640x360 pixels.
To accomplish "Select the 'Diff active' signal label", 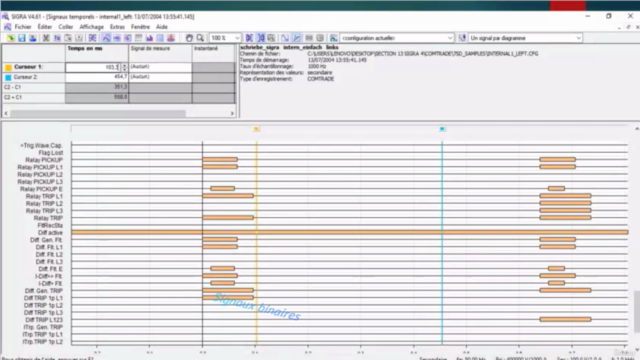I will [50, 233].
